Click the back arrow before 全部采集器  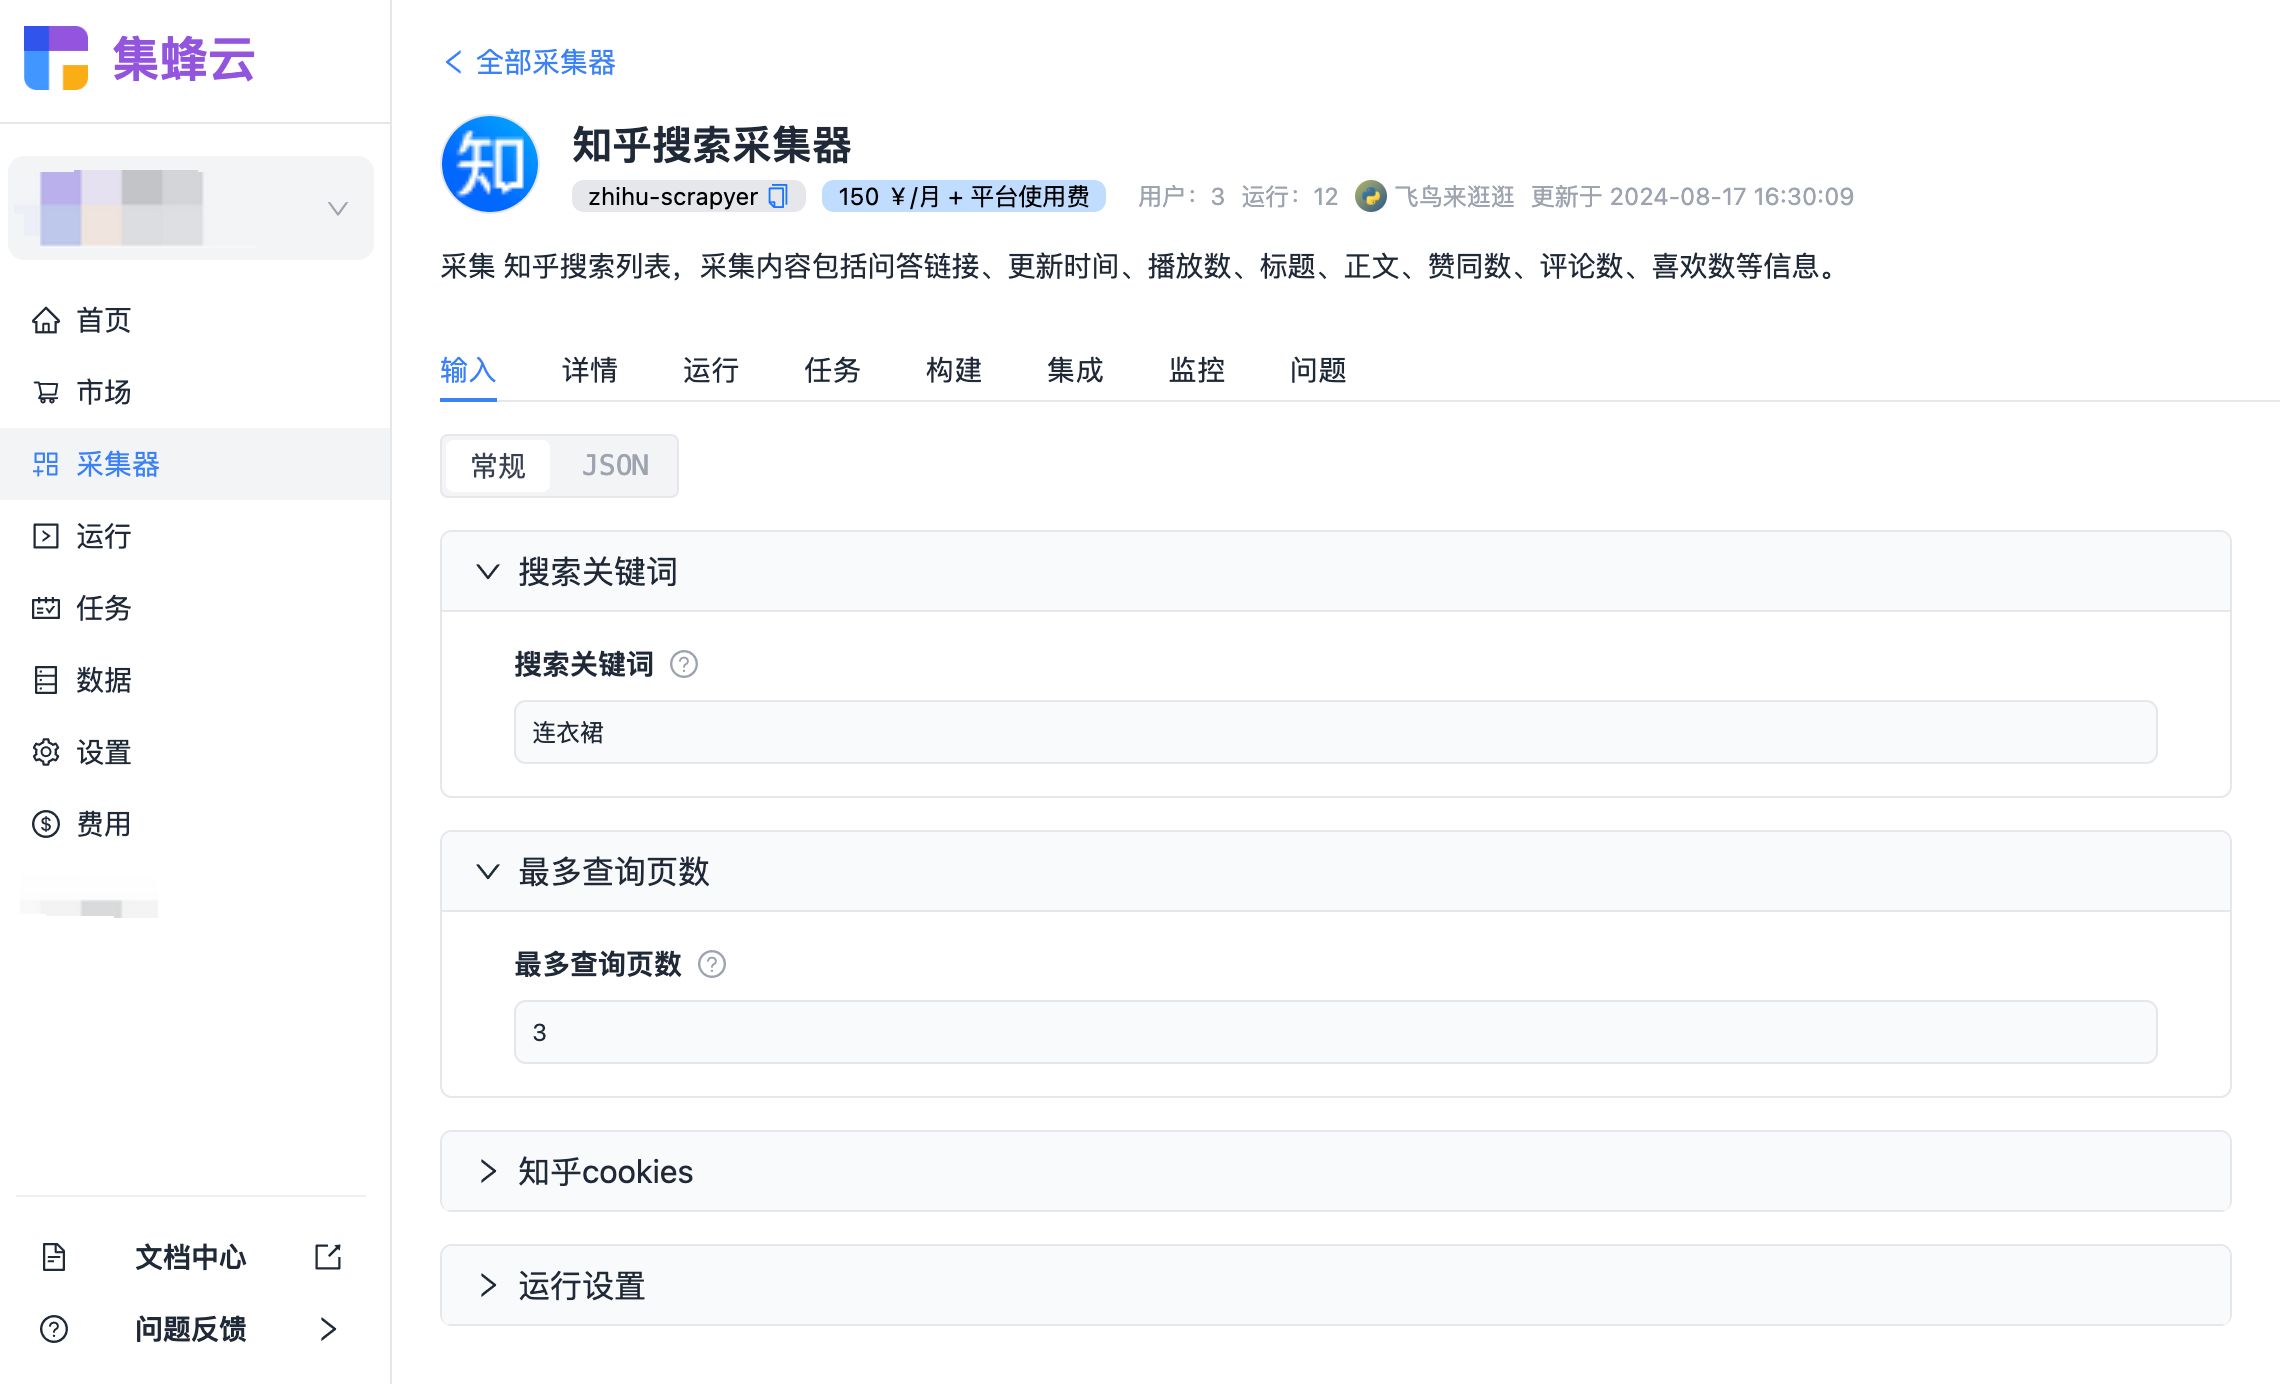[453, 62]
